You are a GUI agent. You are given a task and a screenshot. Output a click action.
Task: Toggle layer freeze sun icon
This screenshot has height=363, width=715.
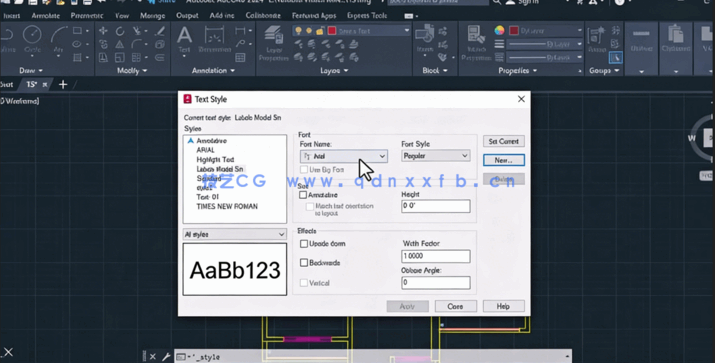[309, 31]
